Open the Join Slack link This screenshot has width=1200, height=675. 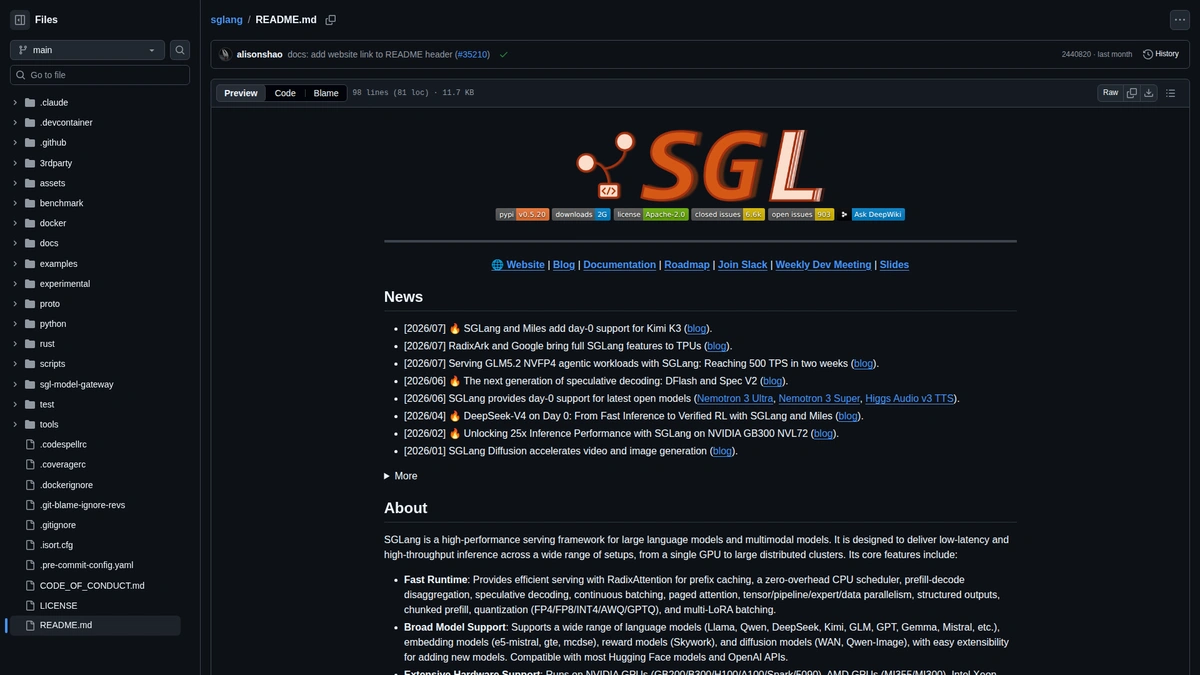[x=743, y=265]
